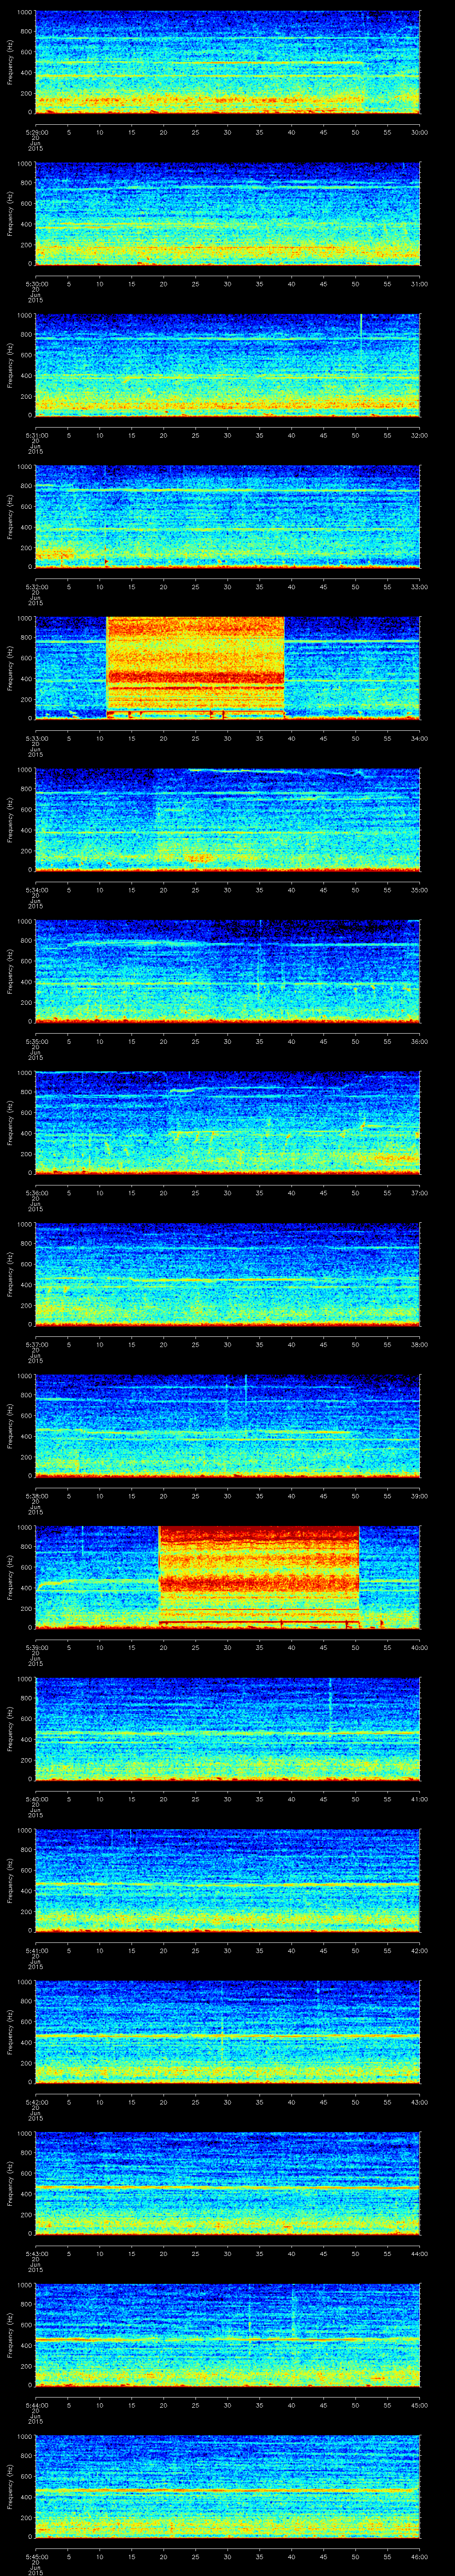Click the 1000 frequency tick of the 5:29:00 panel

pyautogui.click(x=24, y=13)
